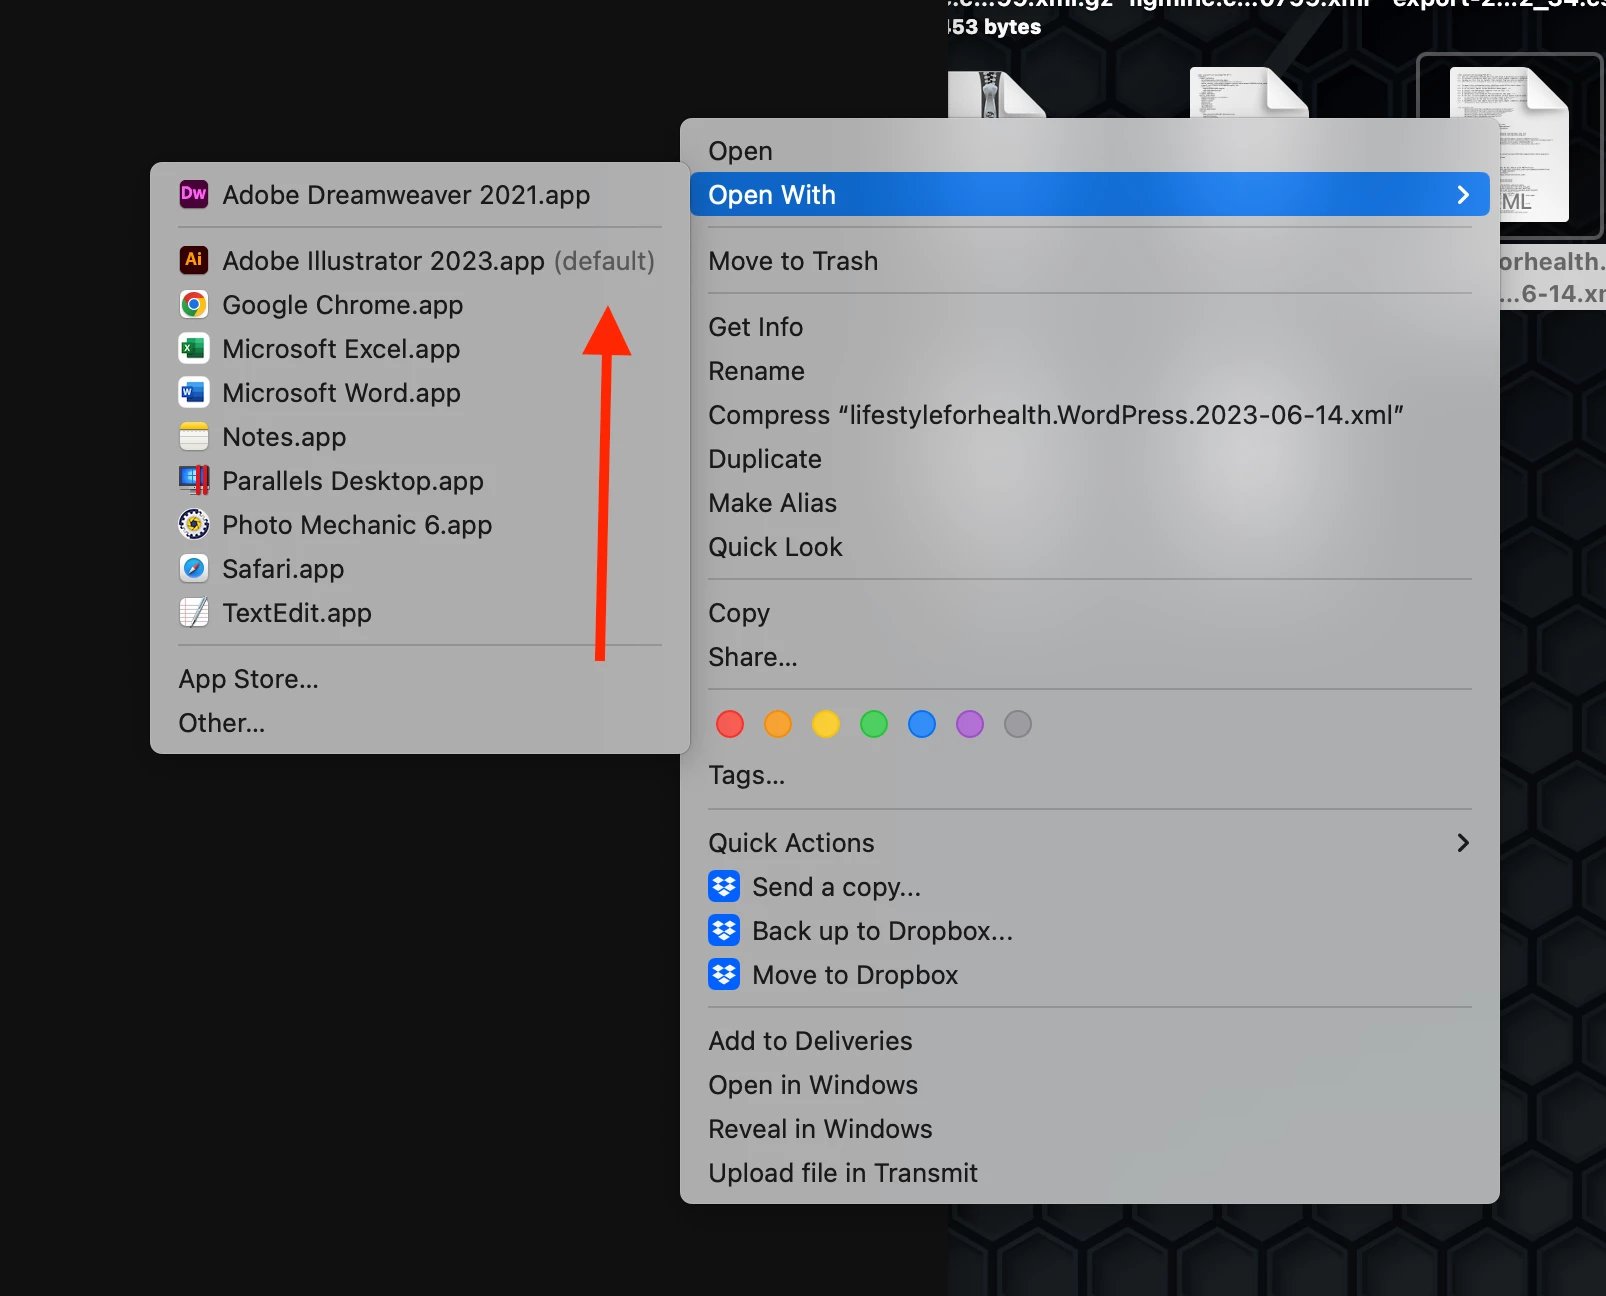Select Add to Deliveries
This screenshot has height=1296, width=1606.
pyautogui.click(x=1090, y=1041)
